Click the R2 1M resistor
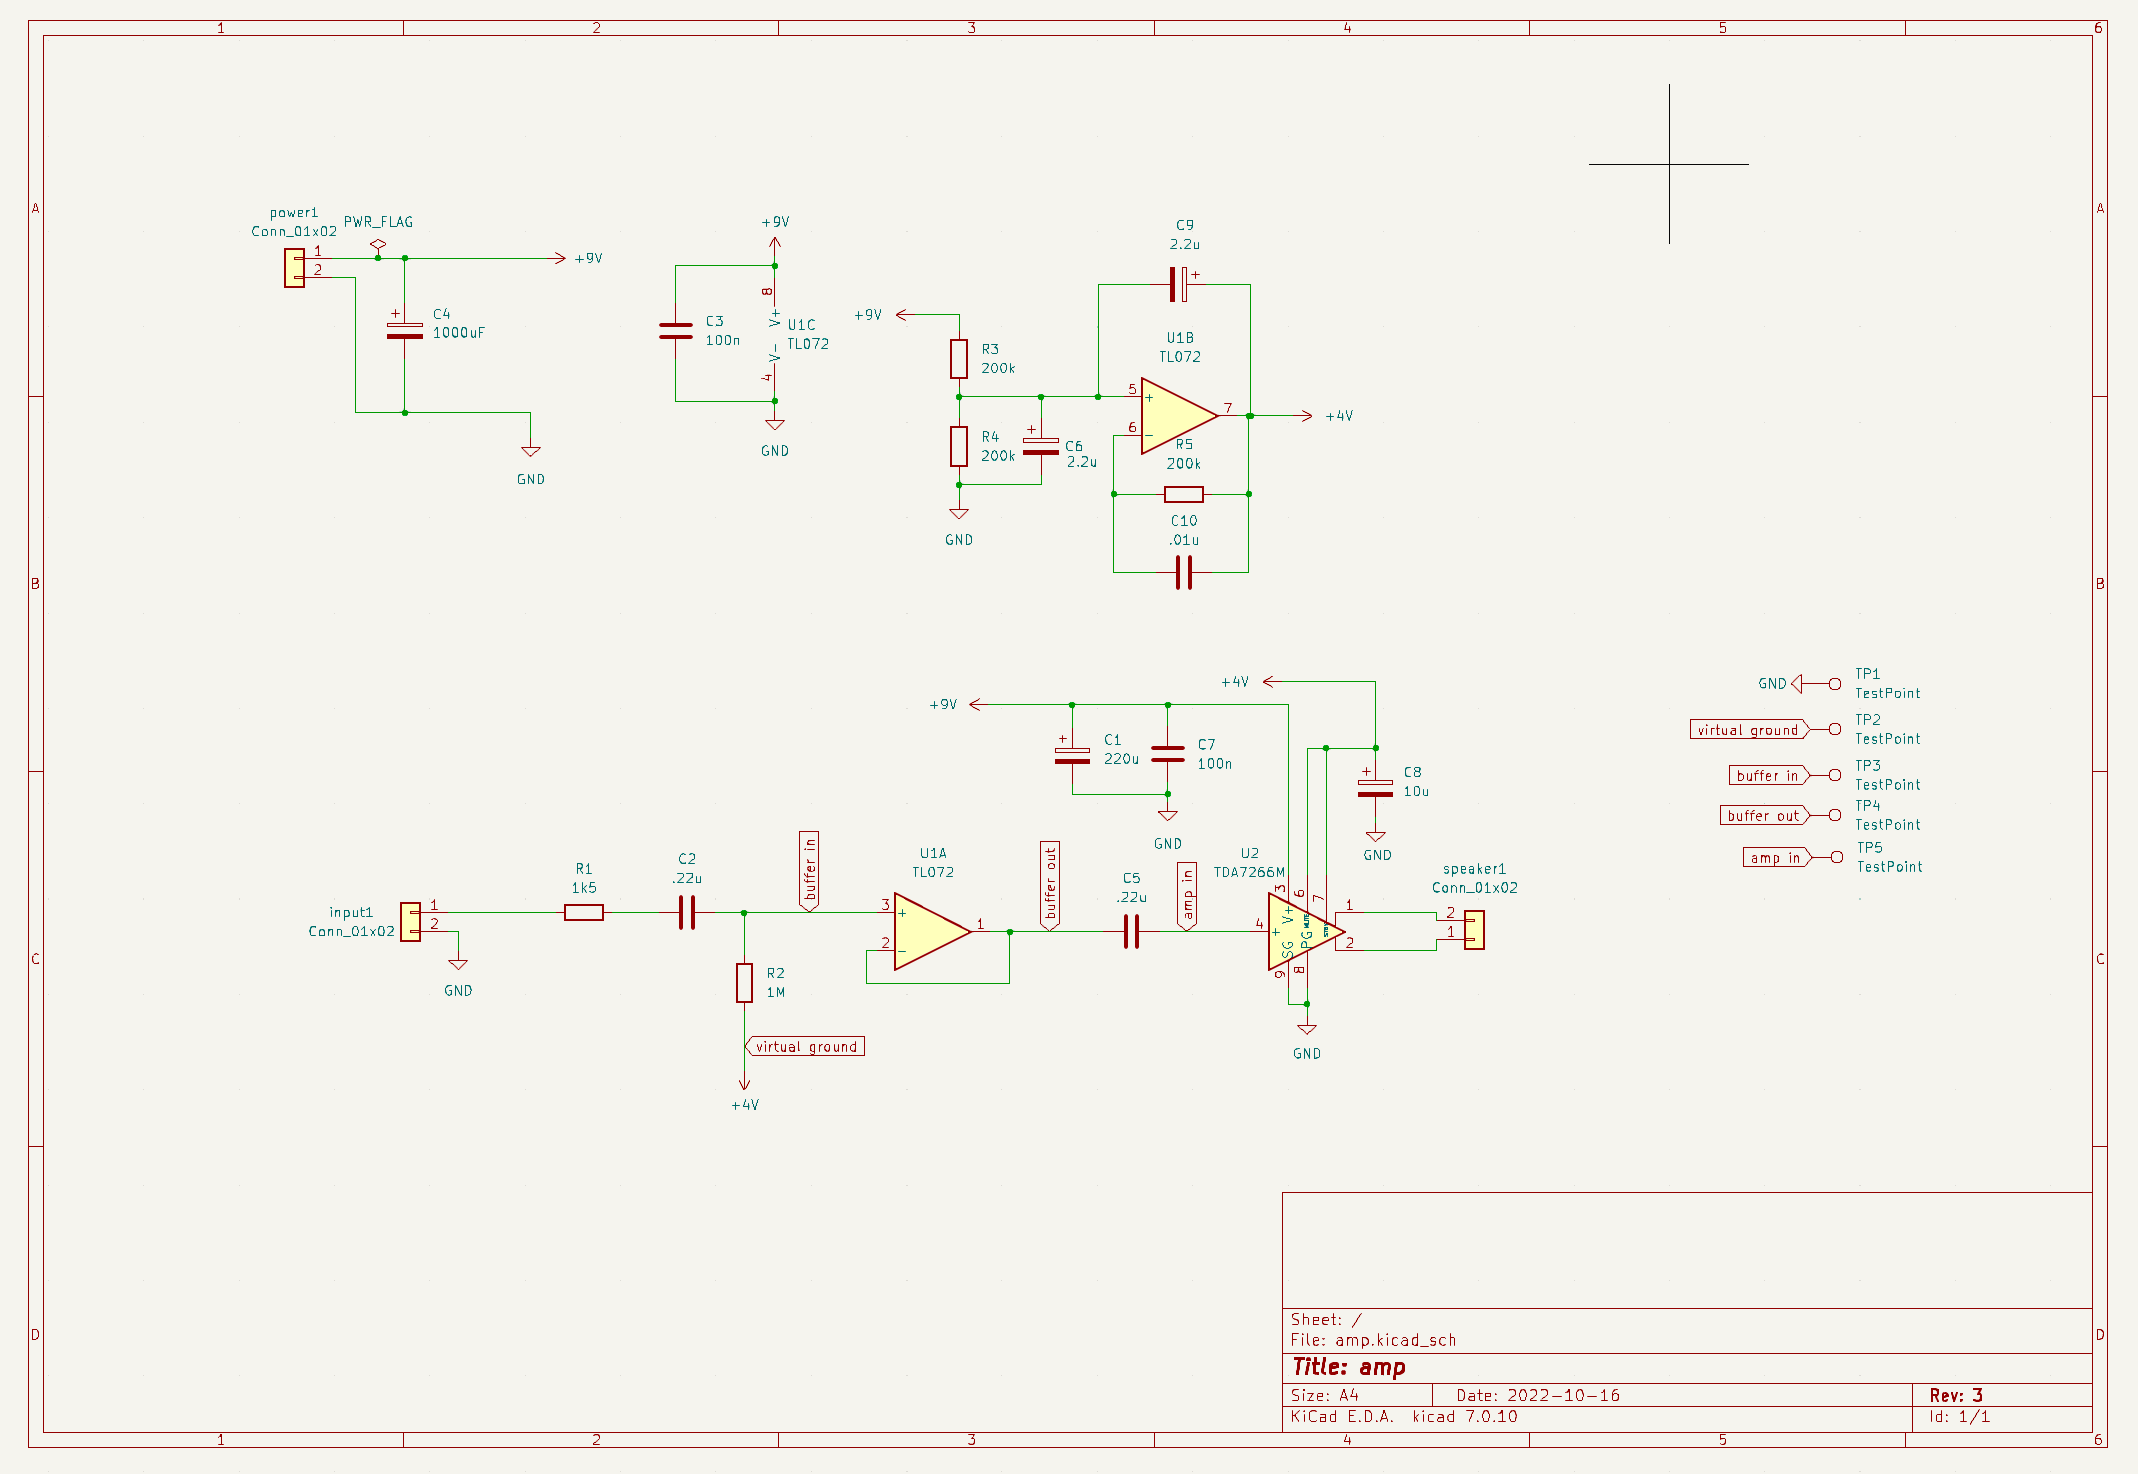2138x1474 pixels. pos(744,982)
